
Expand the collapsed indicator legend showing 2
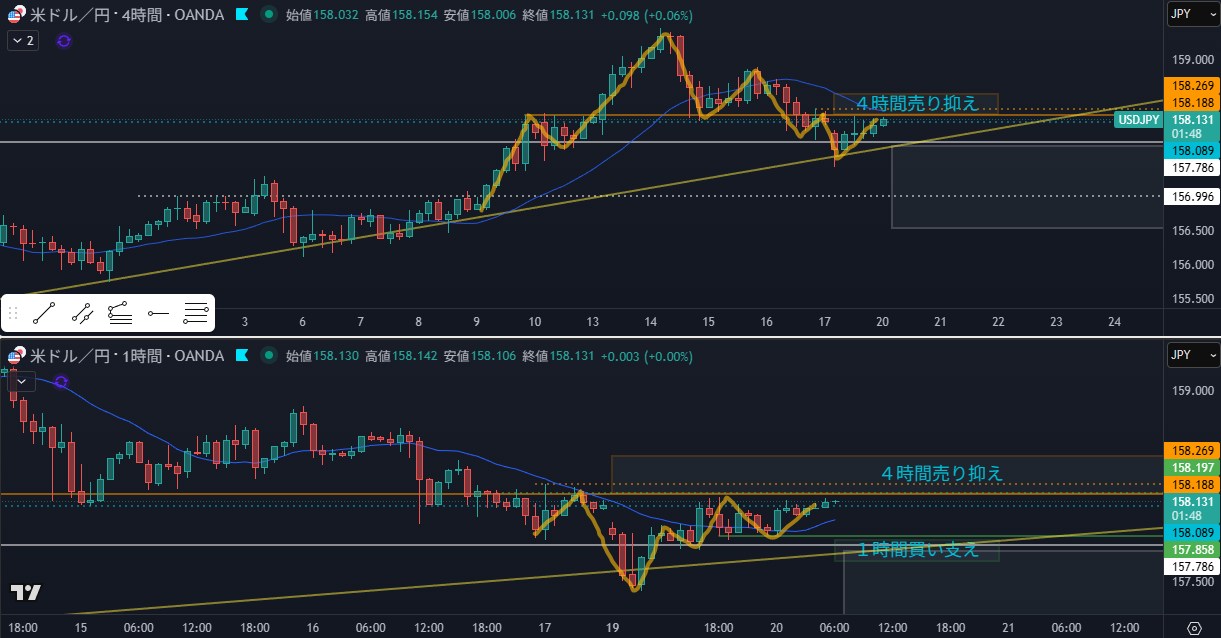pos(23,41)
